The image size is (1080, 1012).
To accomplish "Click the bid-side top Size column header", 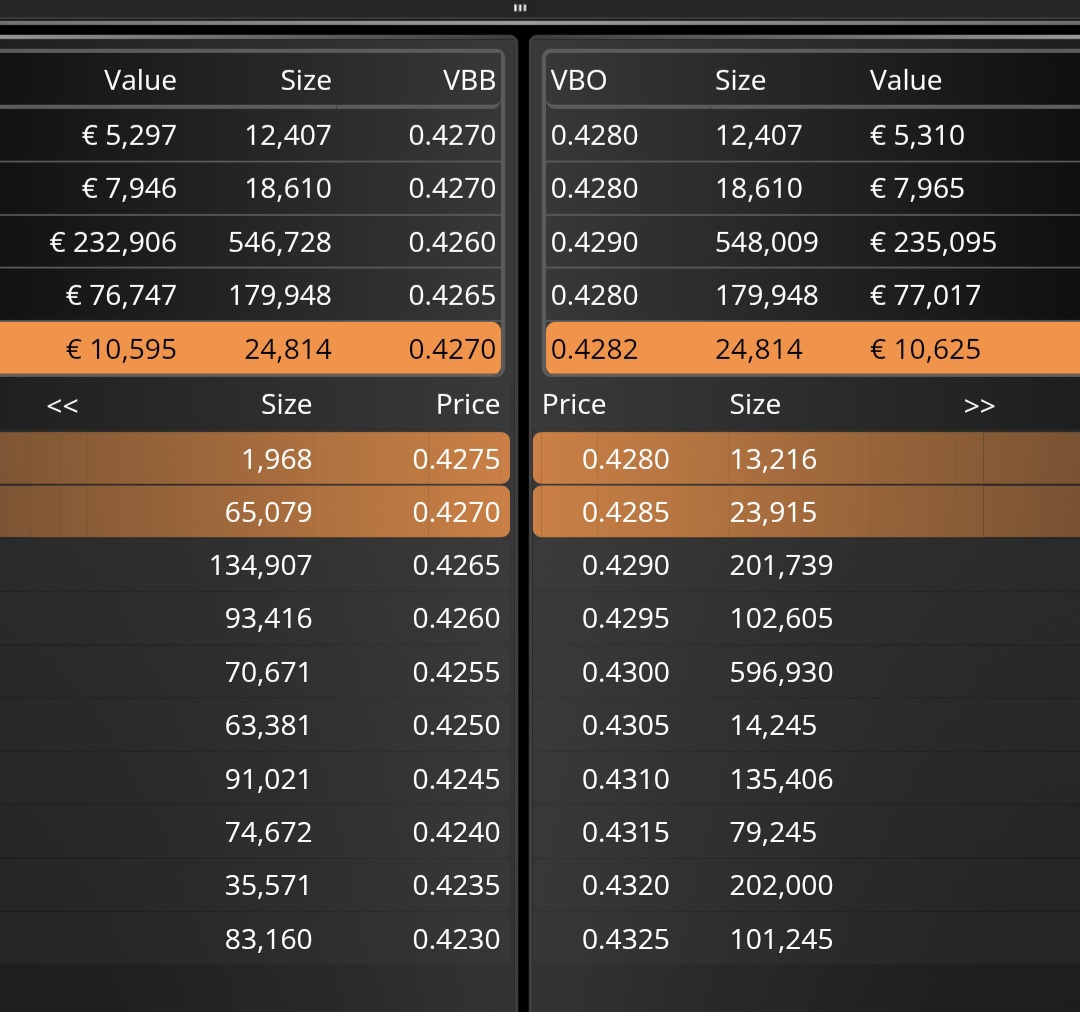I will click(306, 81).
